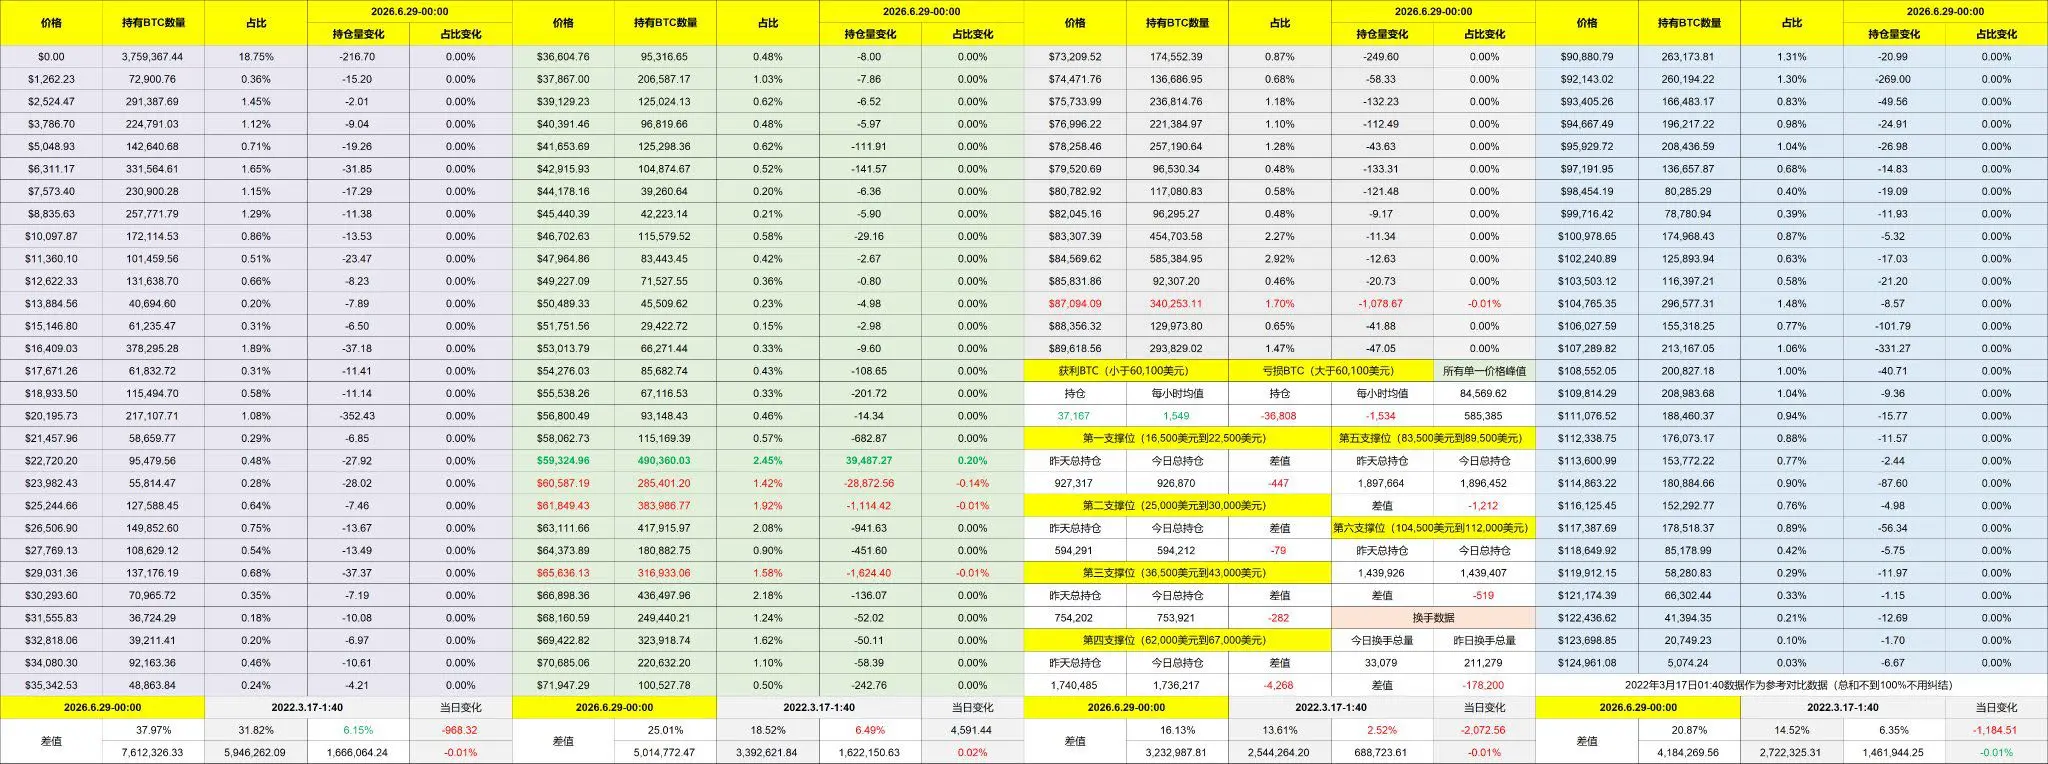
Task: Select the red price cell $61,849.43
Action: pyautogui.click(x=563, y=506)
